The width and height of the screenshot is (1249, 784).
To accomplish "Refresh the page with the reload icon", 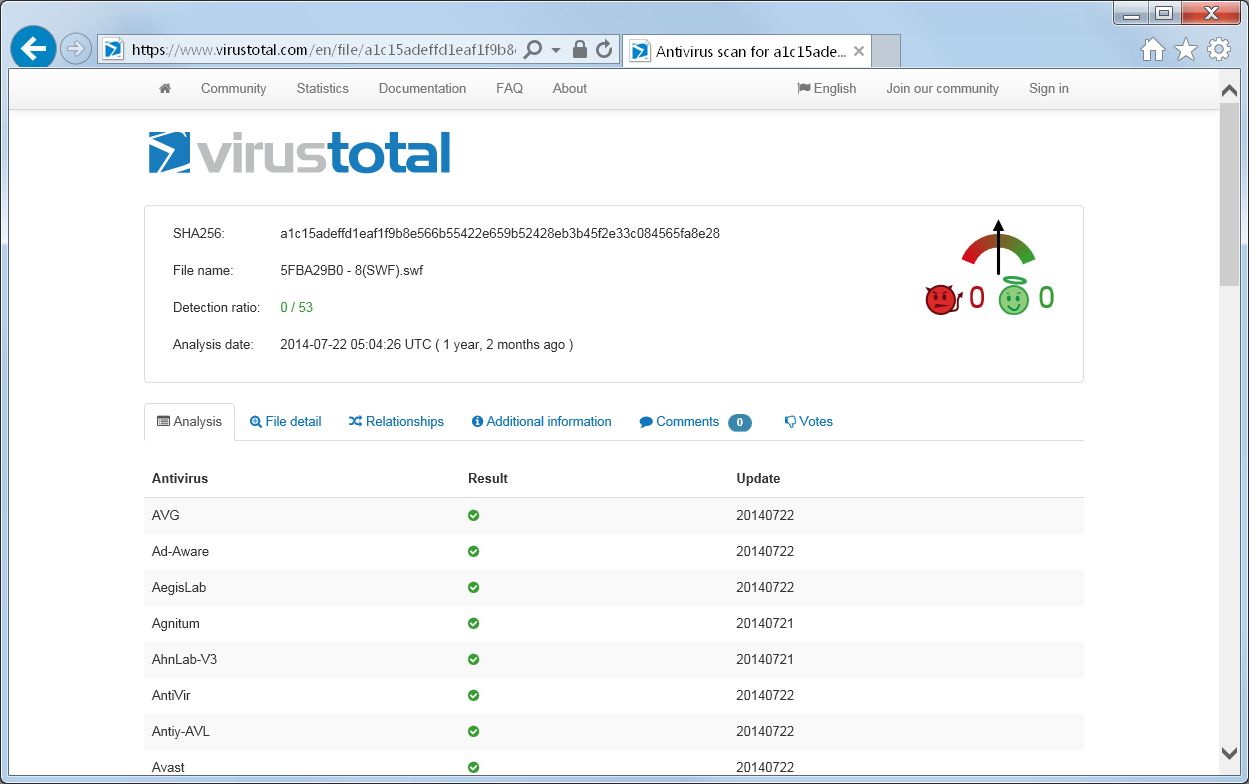I will tap(603, 49).
